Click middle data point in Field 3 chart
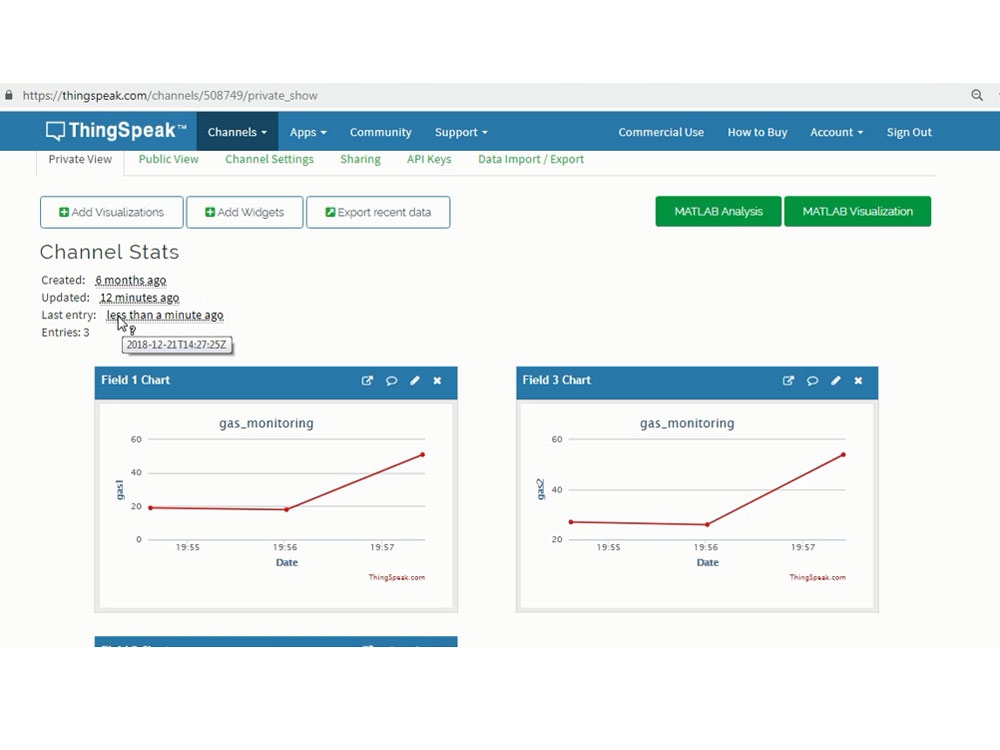 707,524
